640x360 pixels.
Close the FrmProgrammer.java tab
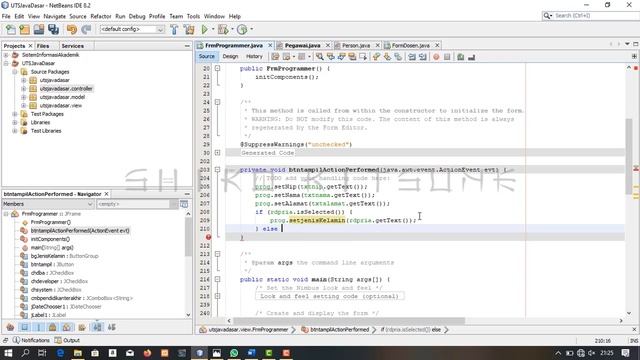pos(270,45)
